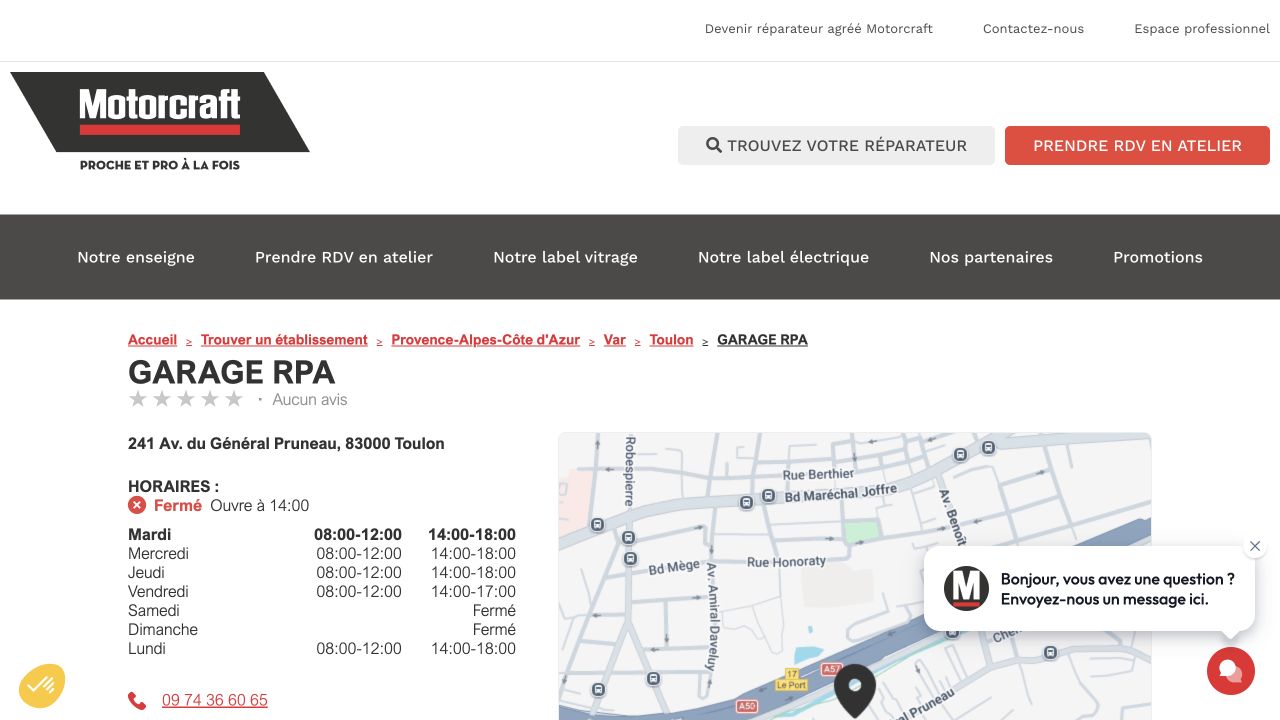The height and width of the screenshot is (720, 1280).
Task: Click the Samedi Fermé row
Action: click(322, 611)
